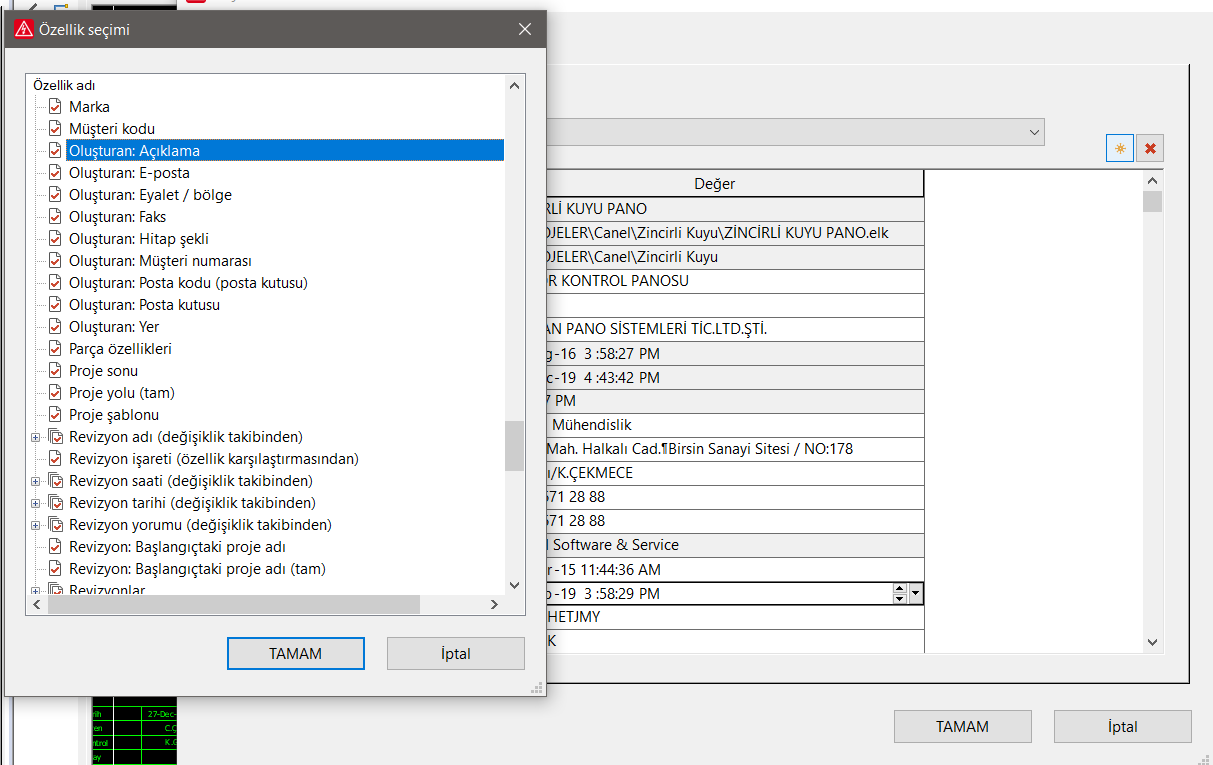Select Oluşturan: Posta kodu (posta kutusu)

point(188,283)
